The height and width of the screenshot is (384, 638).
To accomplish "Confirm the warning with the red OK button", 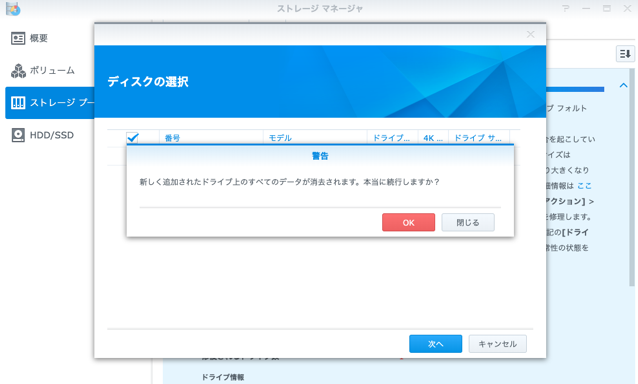I will coord(408,223).
